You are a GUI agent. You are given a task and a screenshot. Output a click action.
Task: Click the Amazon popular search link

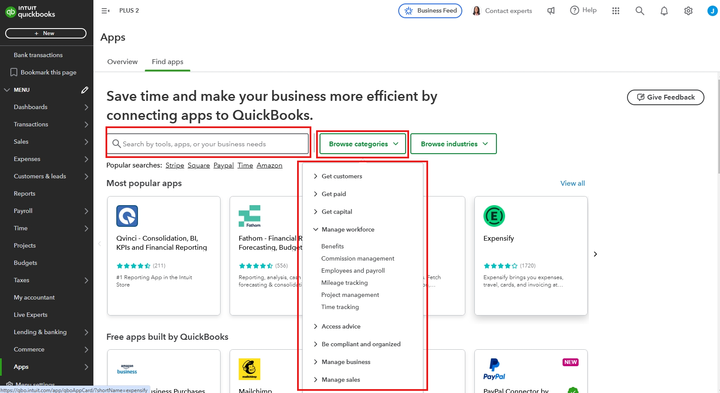click(270, 165)
